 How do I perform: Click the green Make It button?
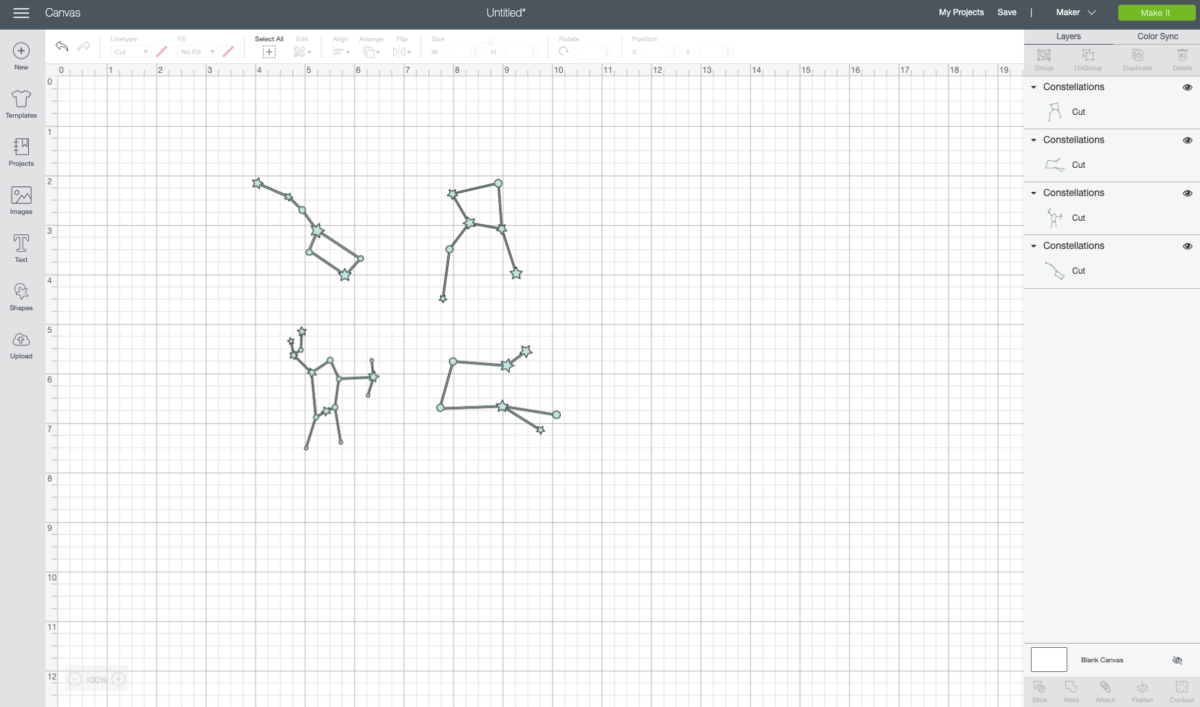[1155, 13]
